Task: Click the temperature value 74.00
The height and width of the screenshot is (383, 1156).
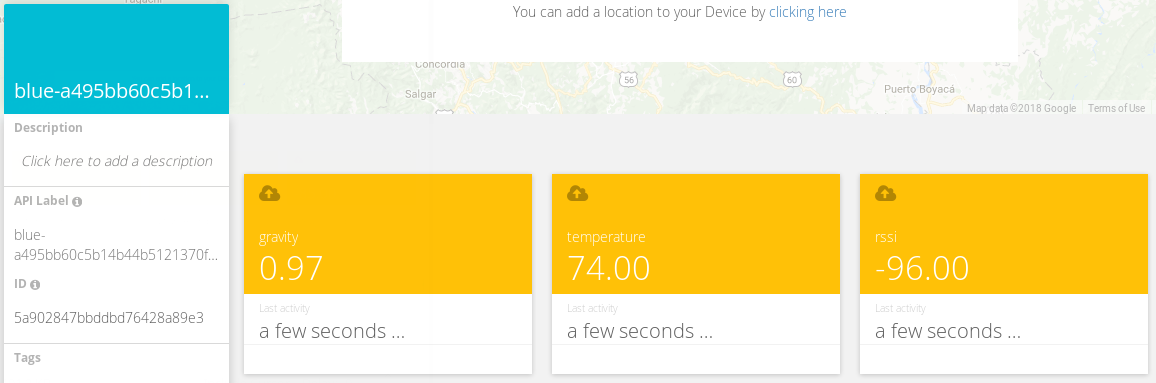Action: (608, 268)
